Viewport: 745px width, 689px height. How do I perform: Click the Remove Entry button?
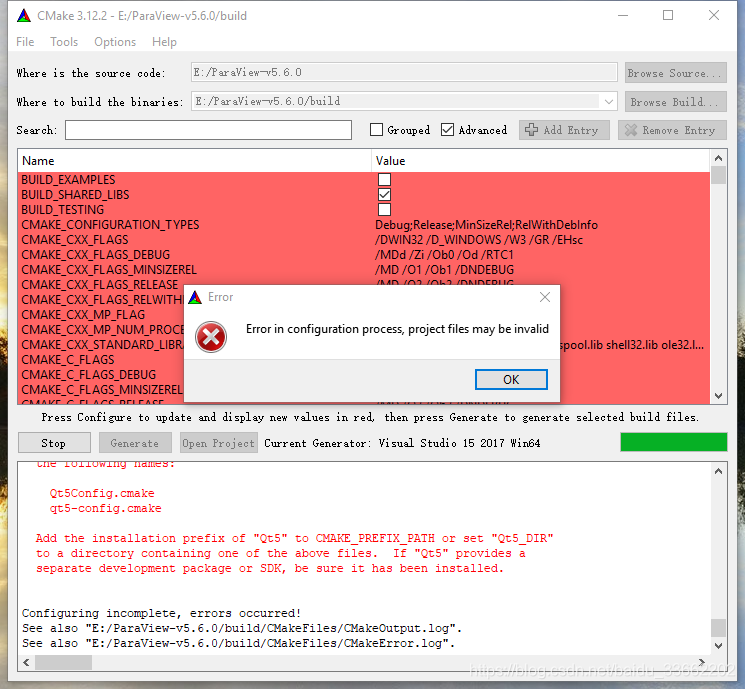(672, 130)
